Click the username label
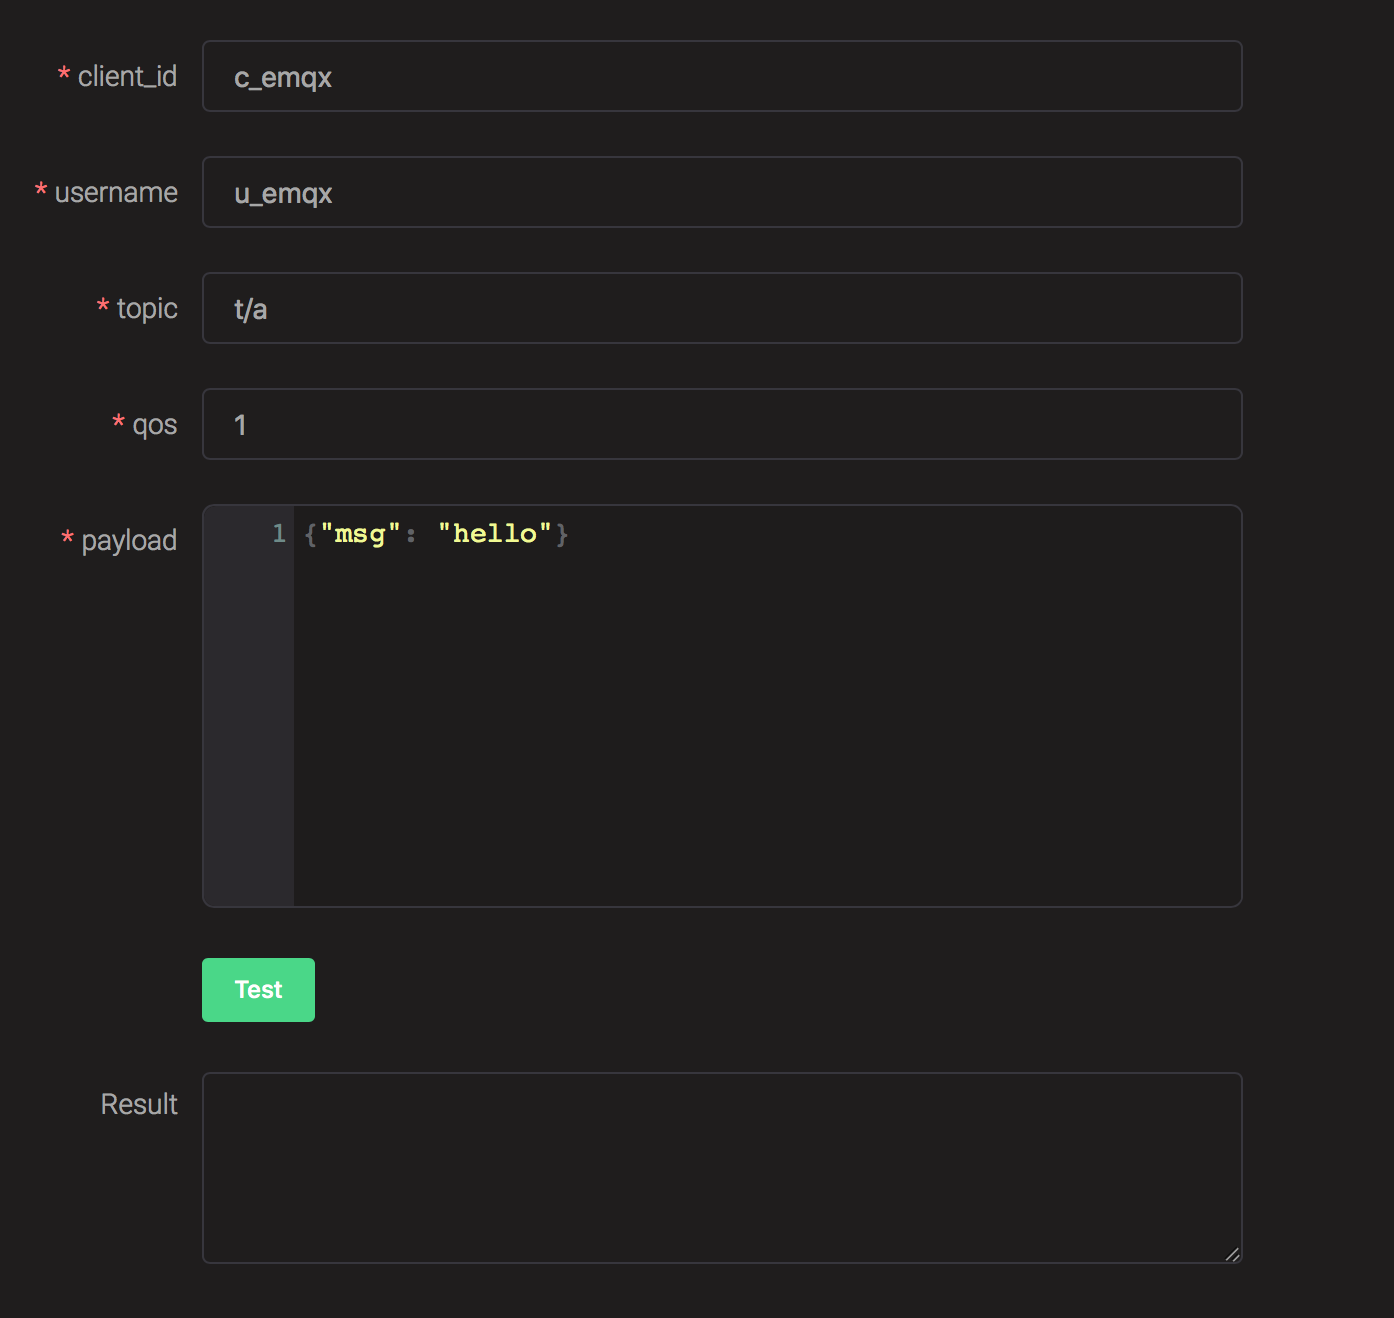The image size is (1394, 1318). [116, 192]
